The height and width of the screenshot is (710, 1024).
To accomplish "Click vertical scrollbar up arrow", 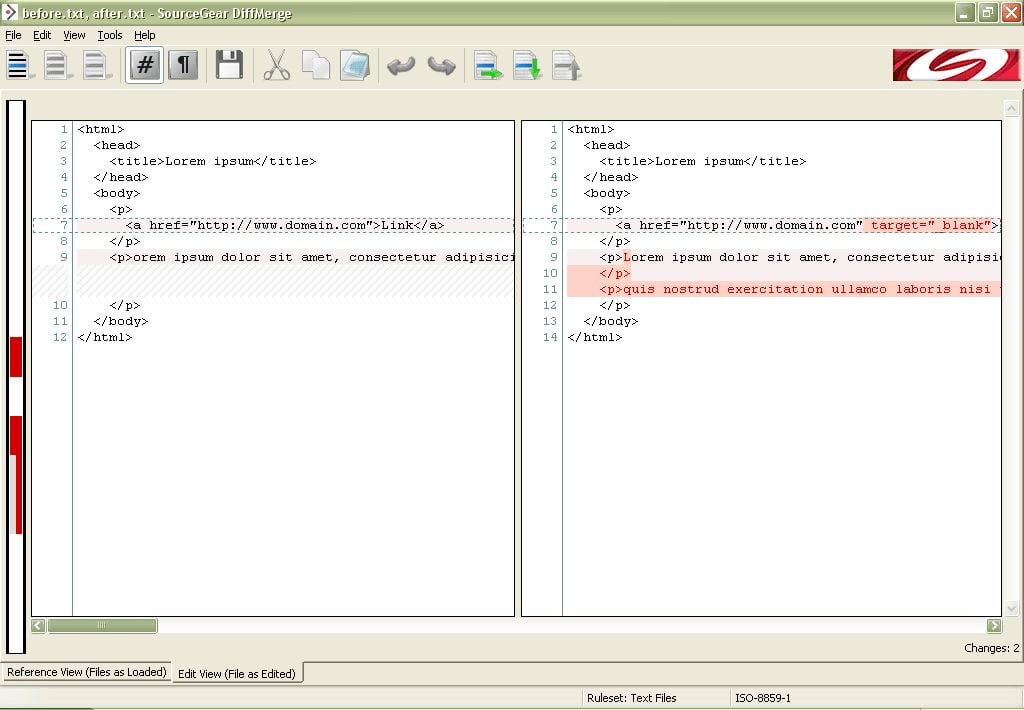I will coord(1011,108).
